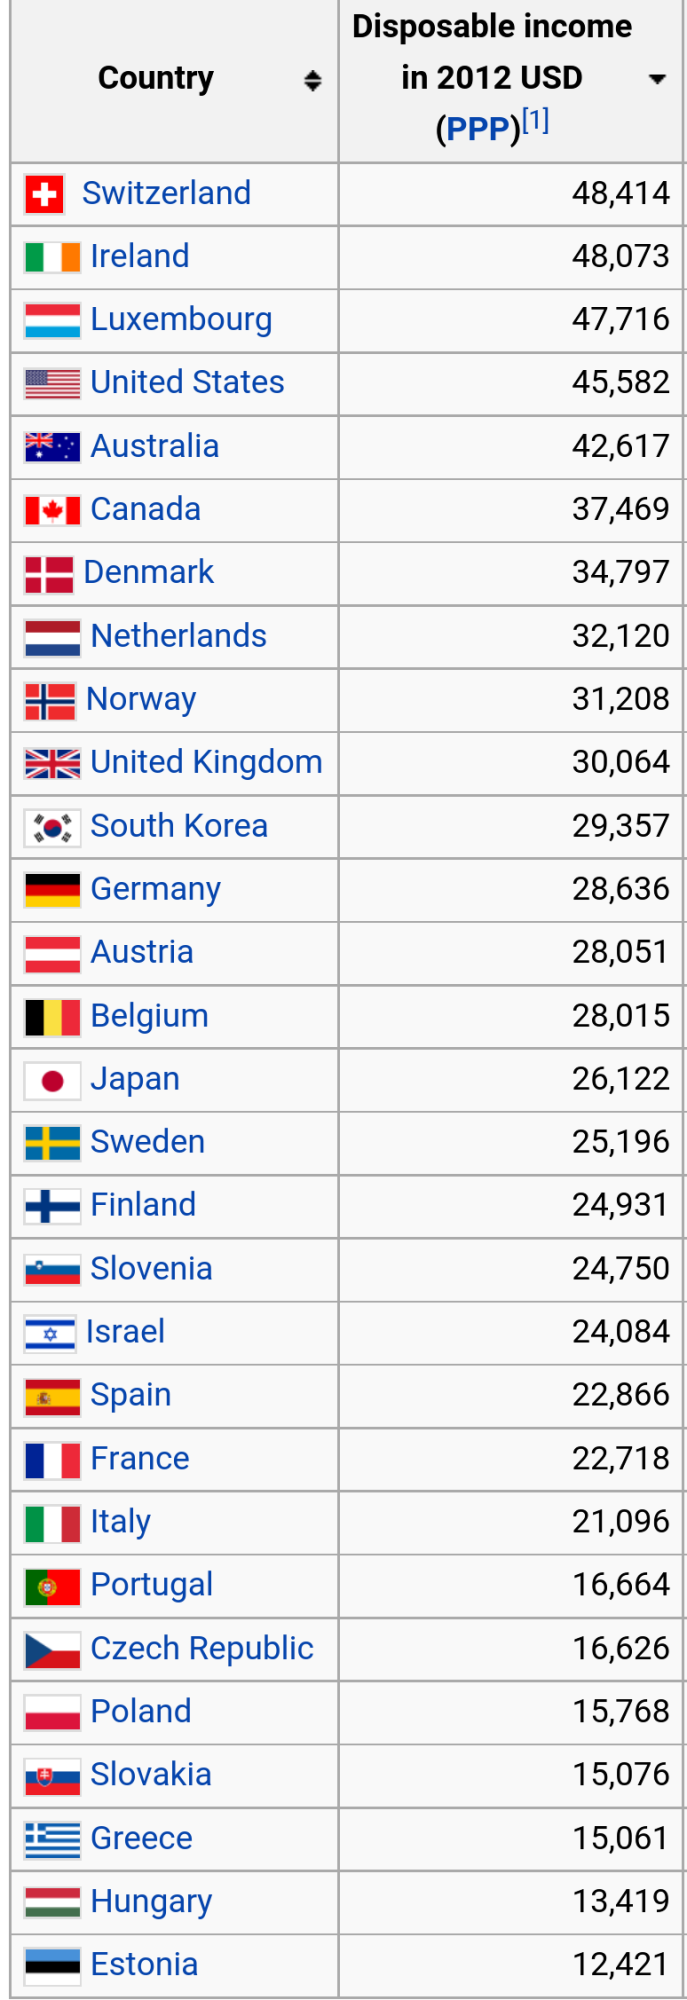Screen dimensions: 687x2000
Task: Click the Greece flag icon
Action: pos(52,1839)
